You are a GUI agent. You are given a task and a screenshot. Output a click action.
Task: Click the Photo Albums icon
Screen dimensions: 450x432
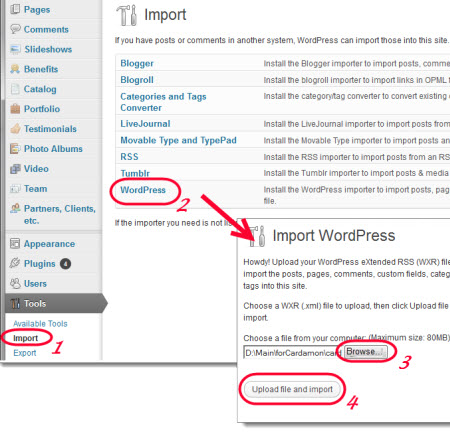[15, 149]
